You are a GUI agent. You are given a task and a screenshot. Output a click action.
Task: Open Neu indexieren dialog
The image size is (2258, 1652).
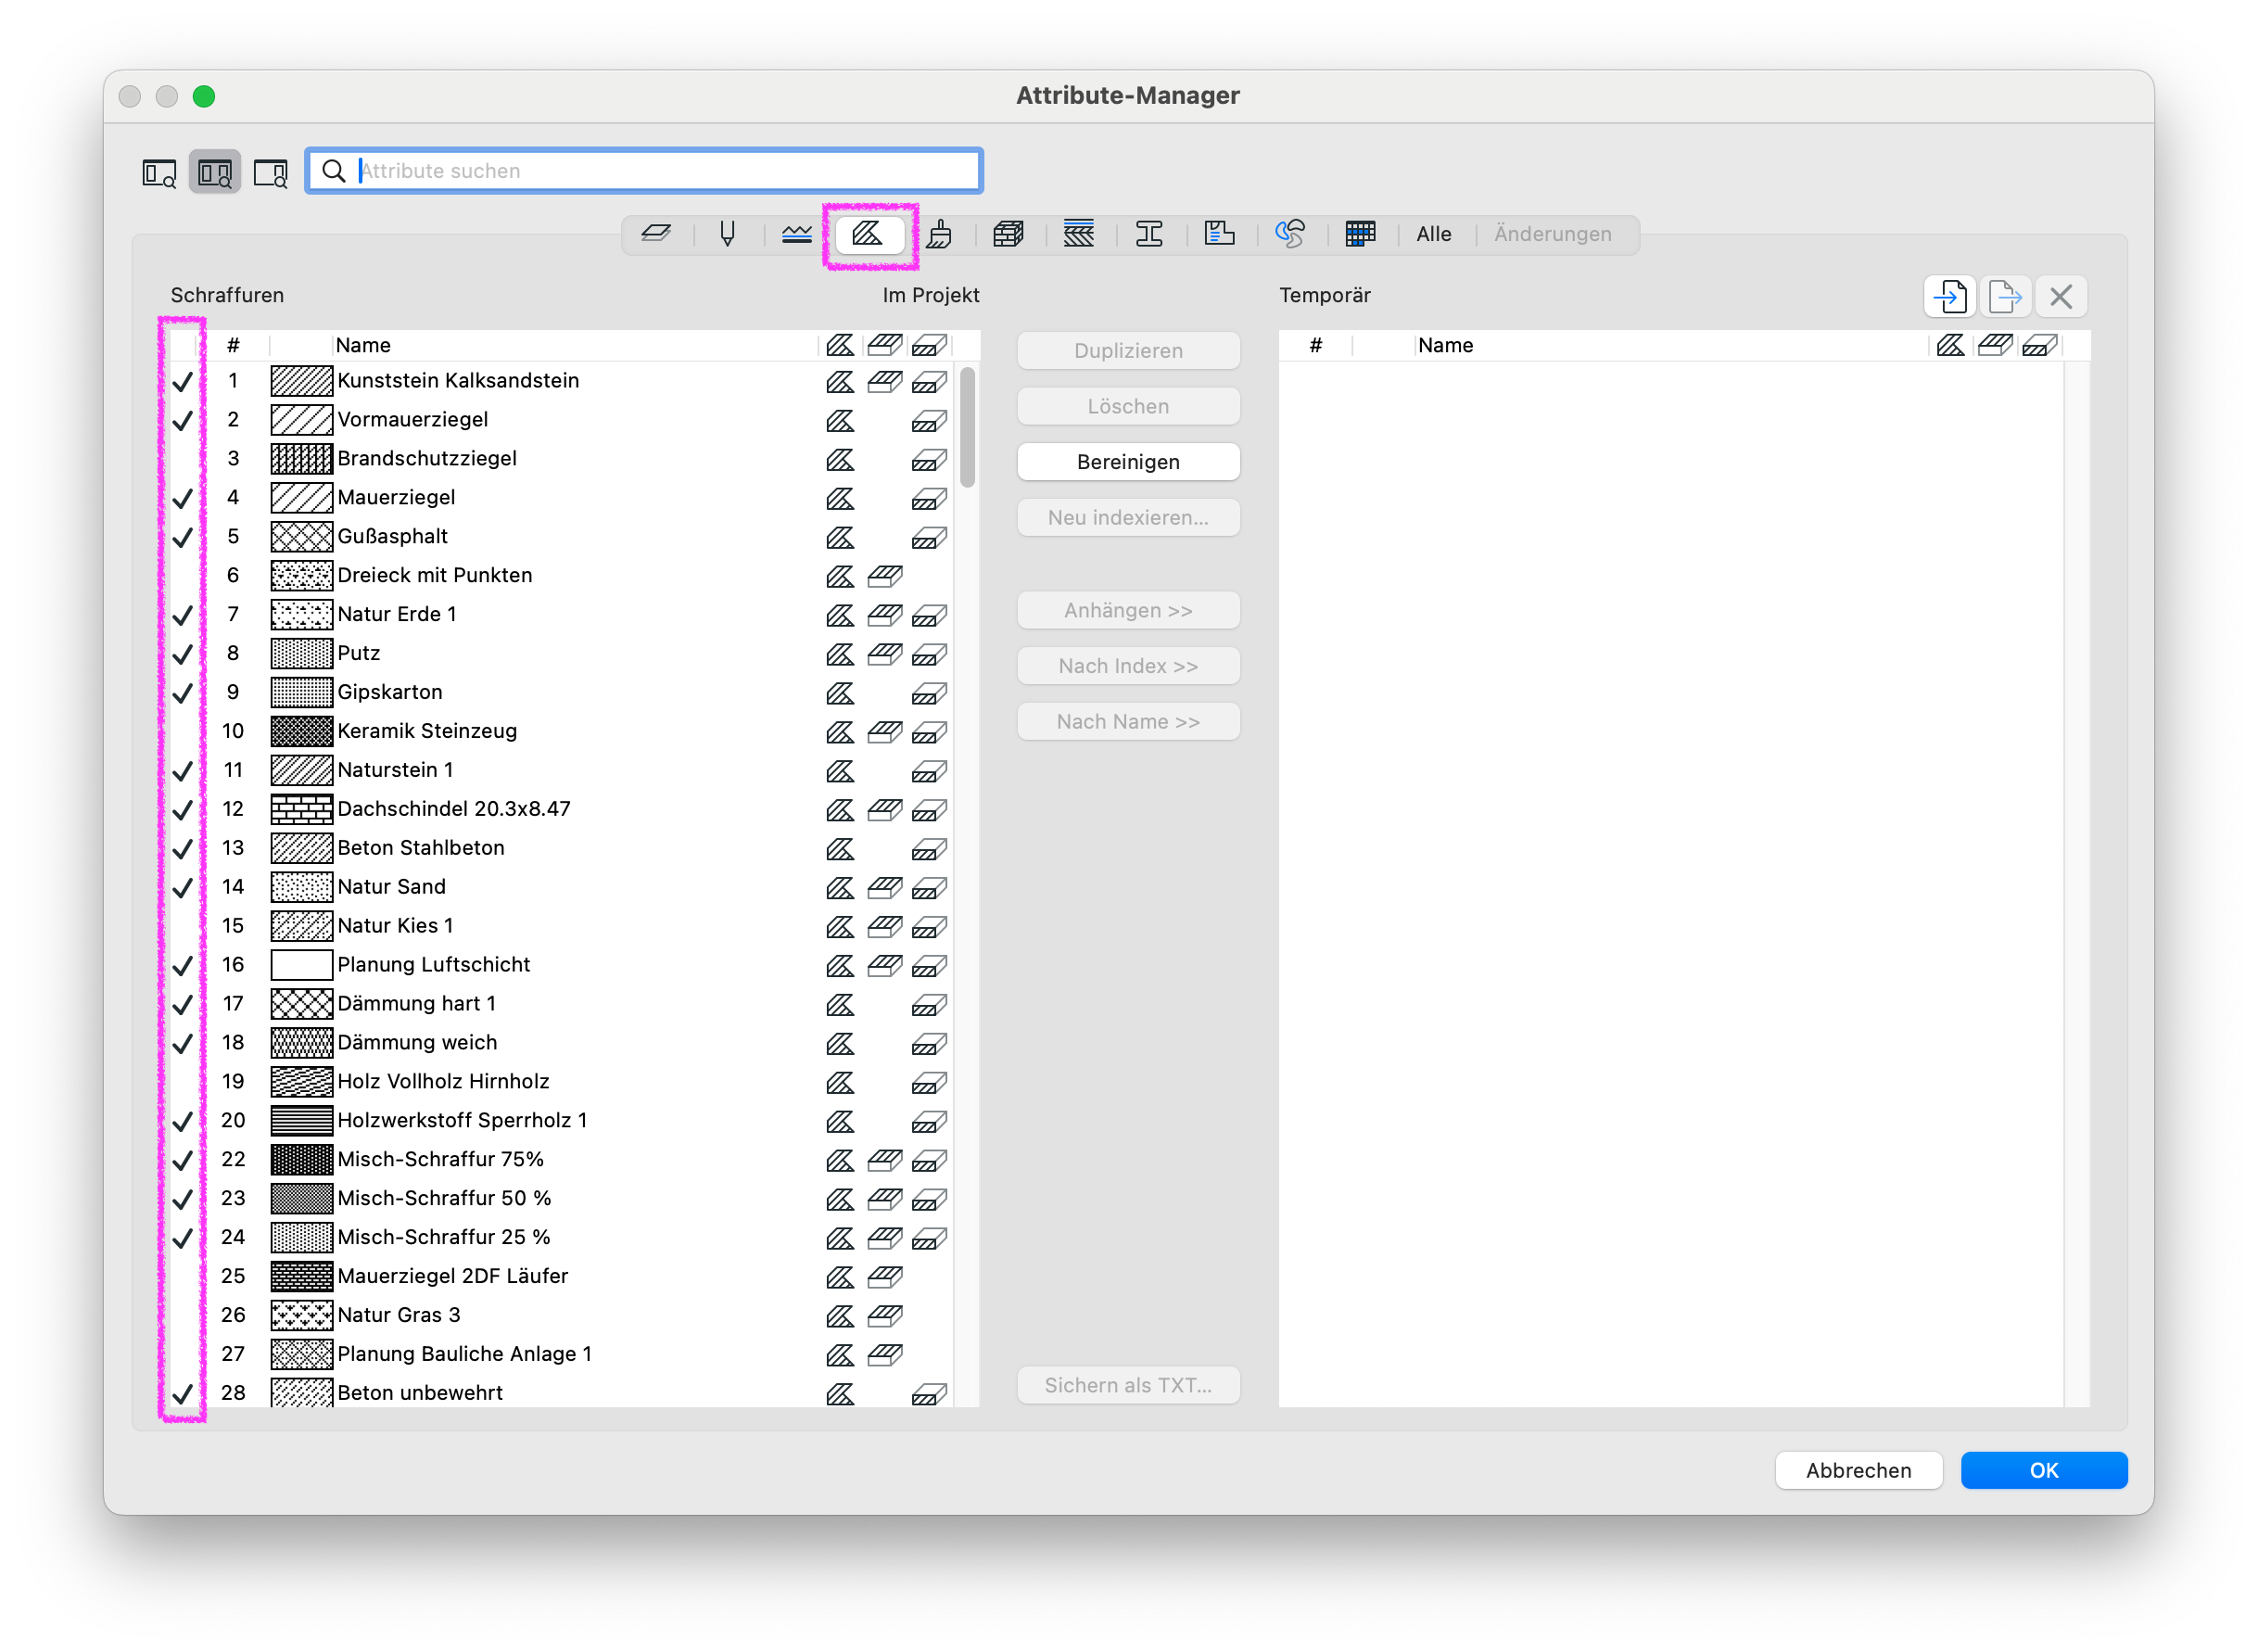click(x=1128, y=518)
